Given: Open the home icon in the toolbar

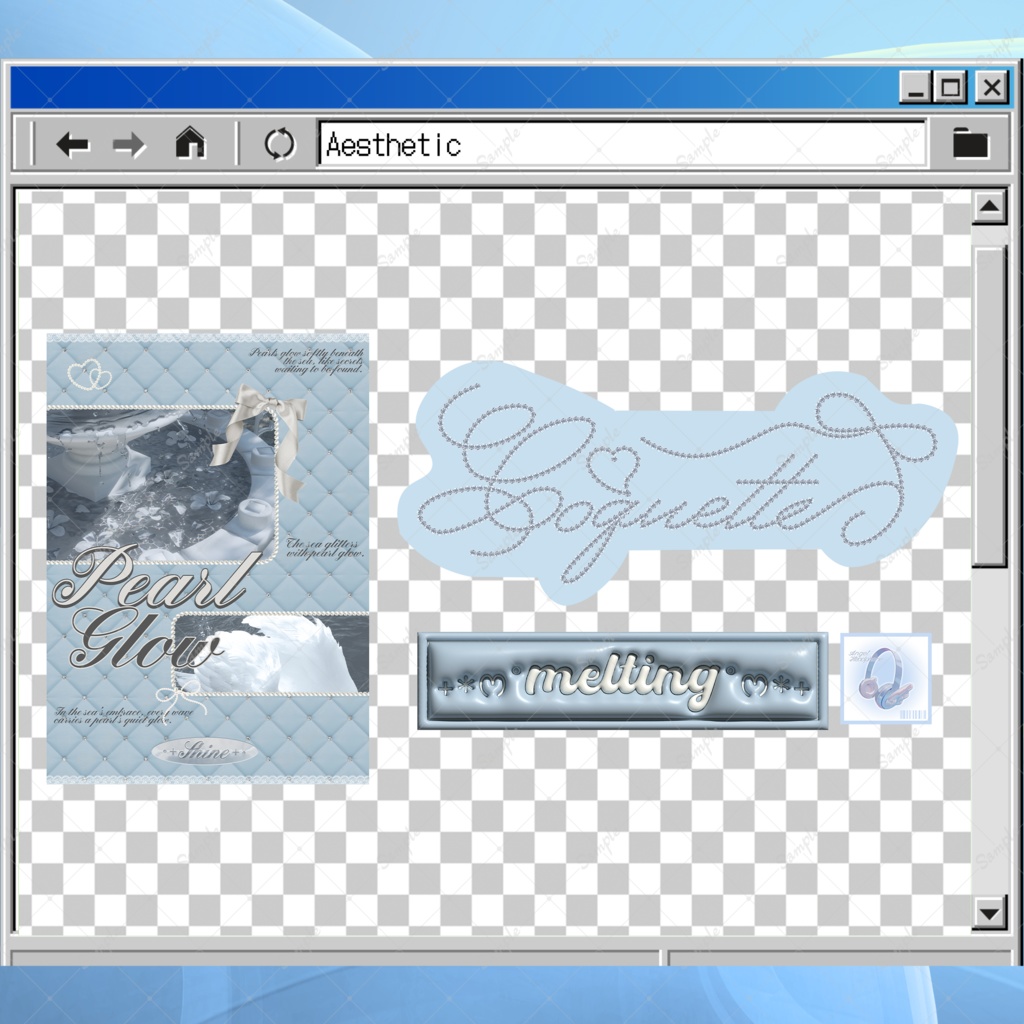Looking at the screenshot, I should point(190,142).
